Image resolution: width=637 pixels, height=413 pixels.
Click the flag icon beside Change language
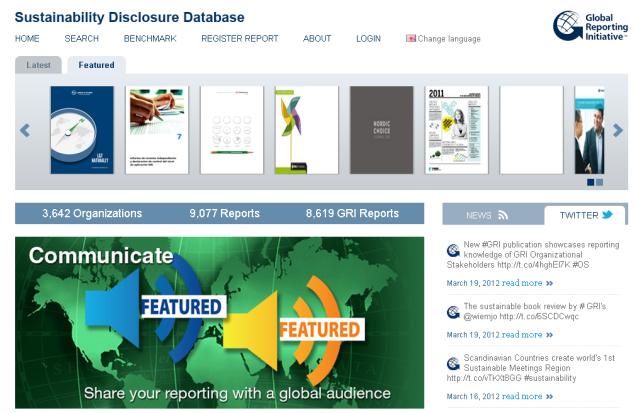[411, 38]
